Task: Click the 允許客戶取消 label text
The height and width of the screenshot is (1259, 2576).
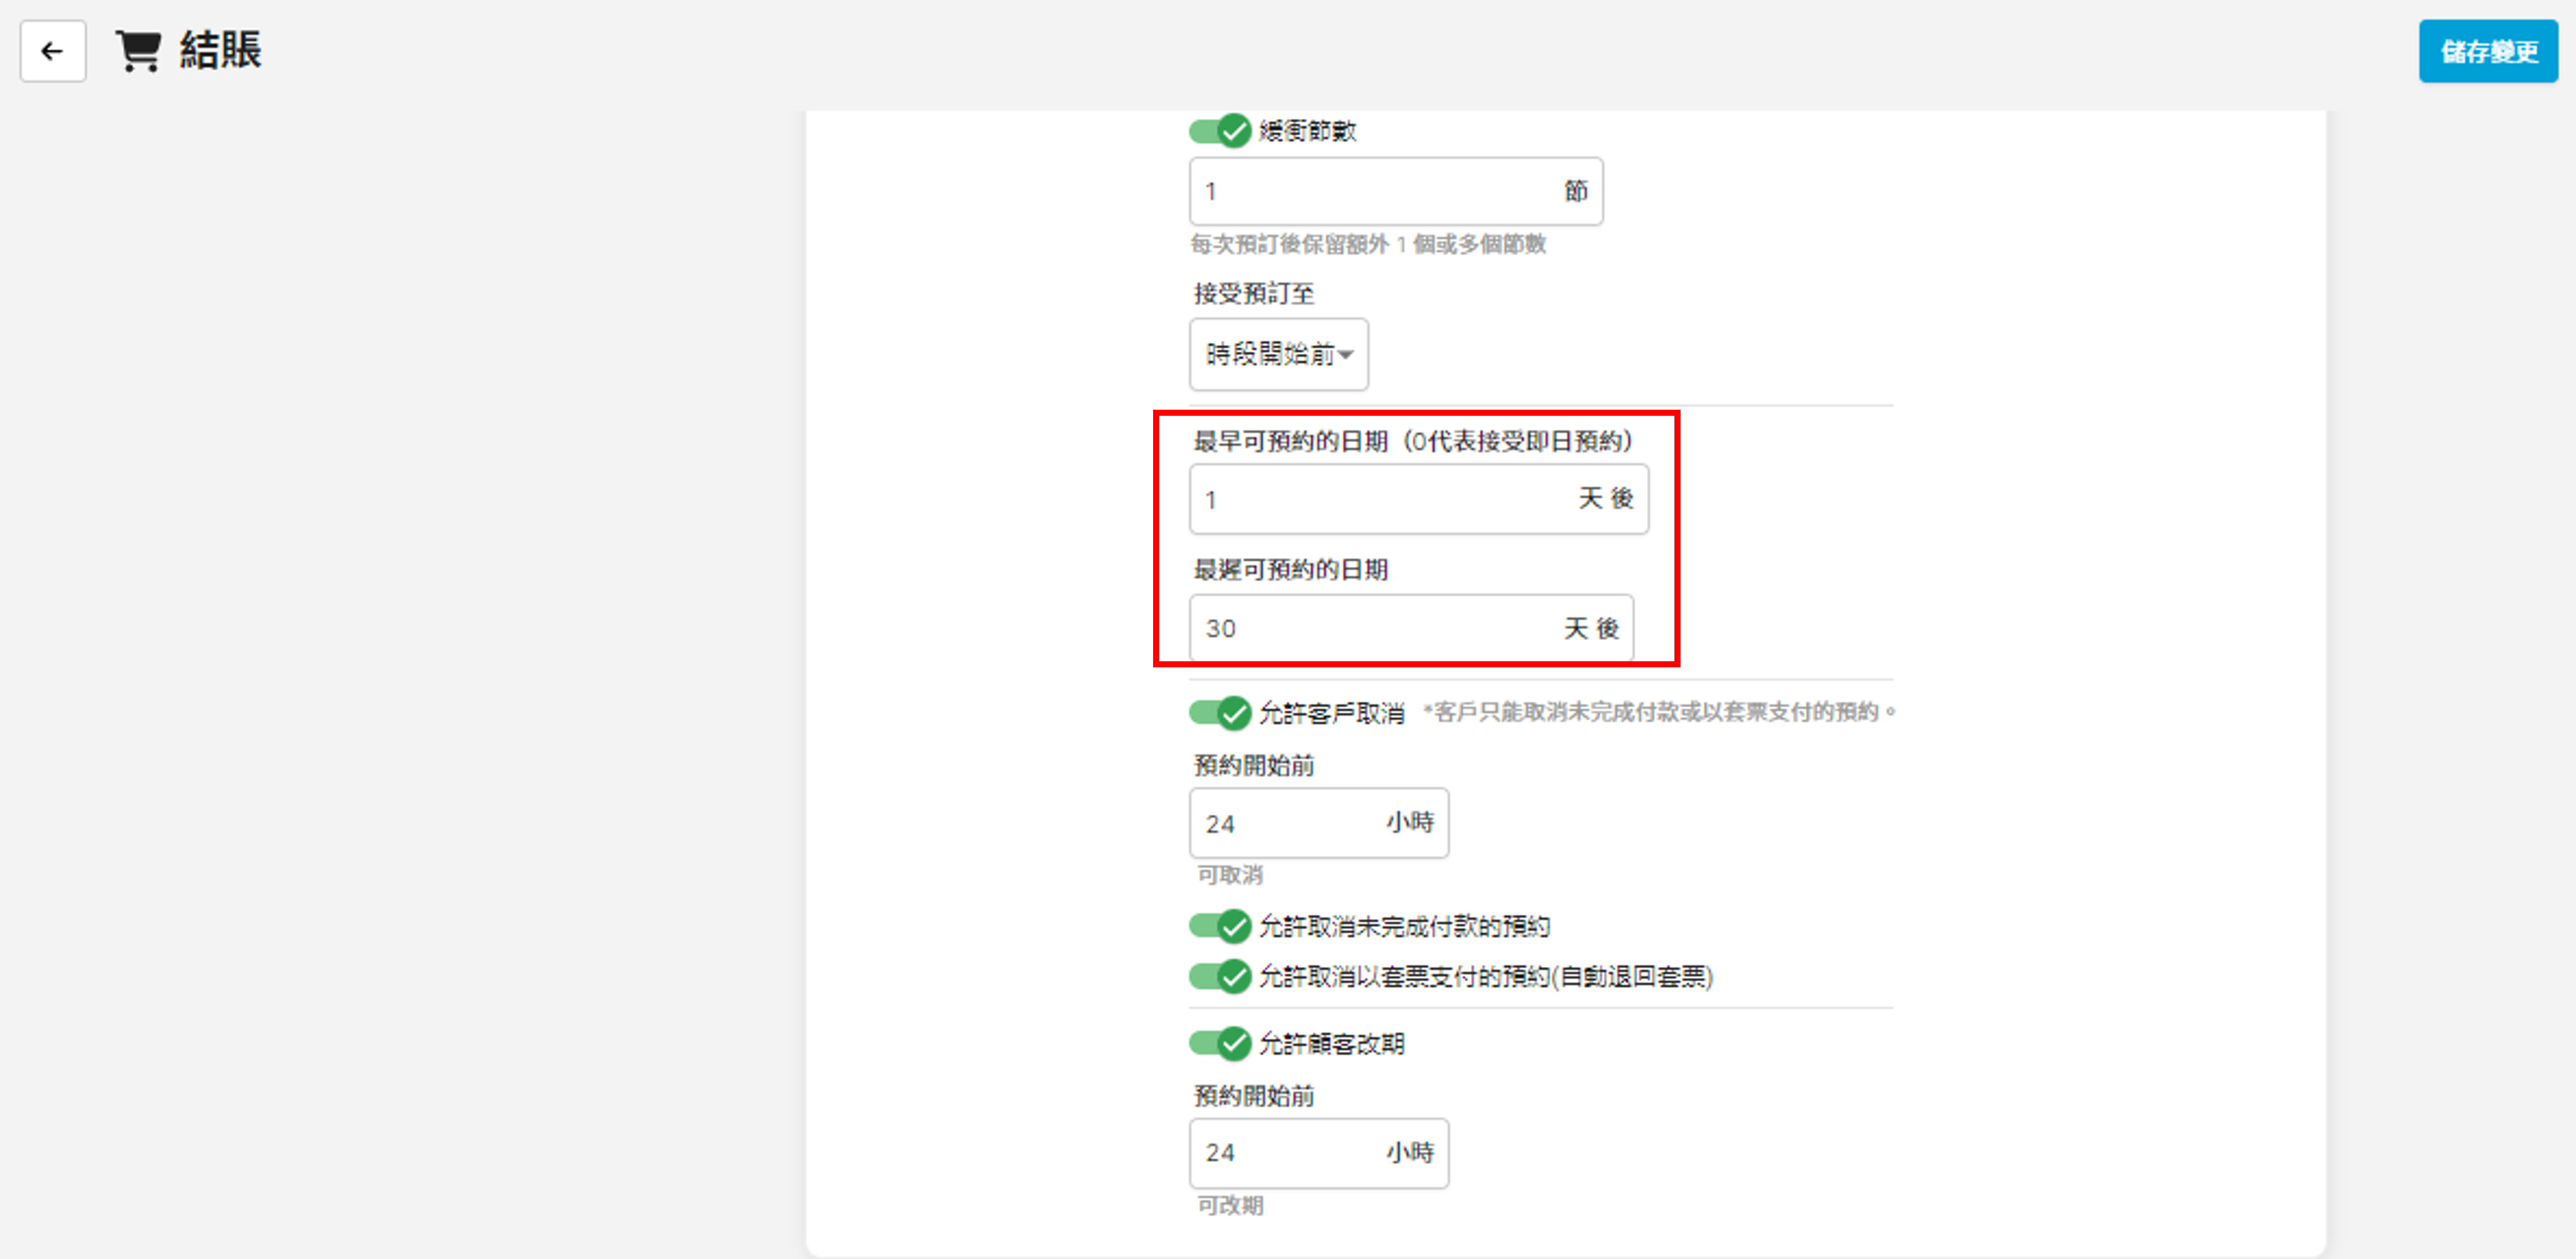Action: point(1331,713)
